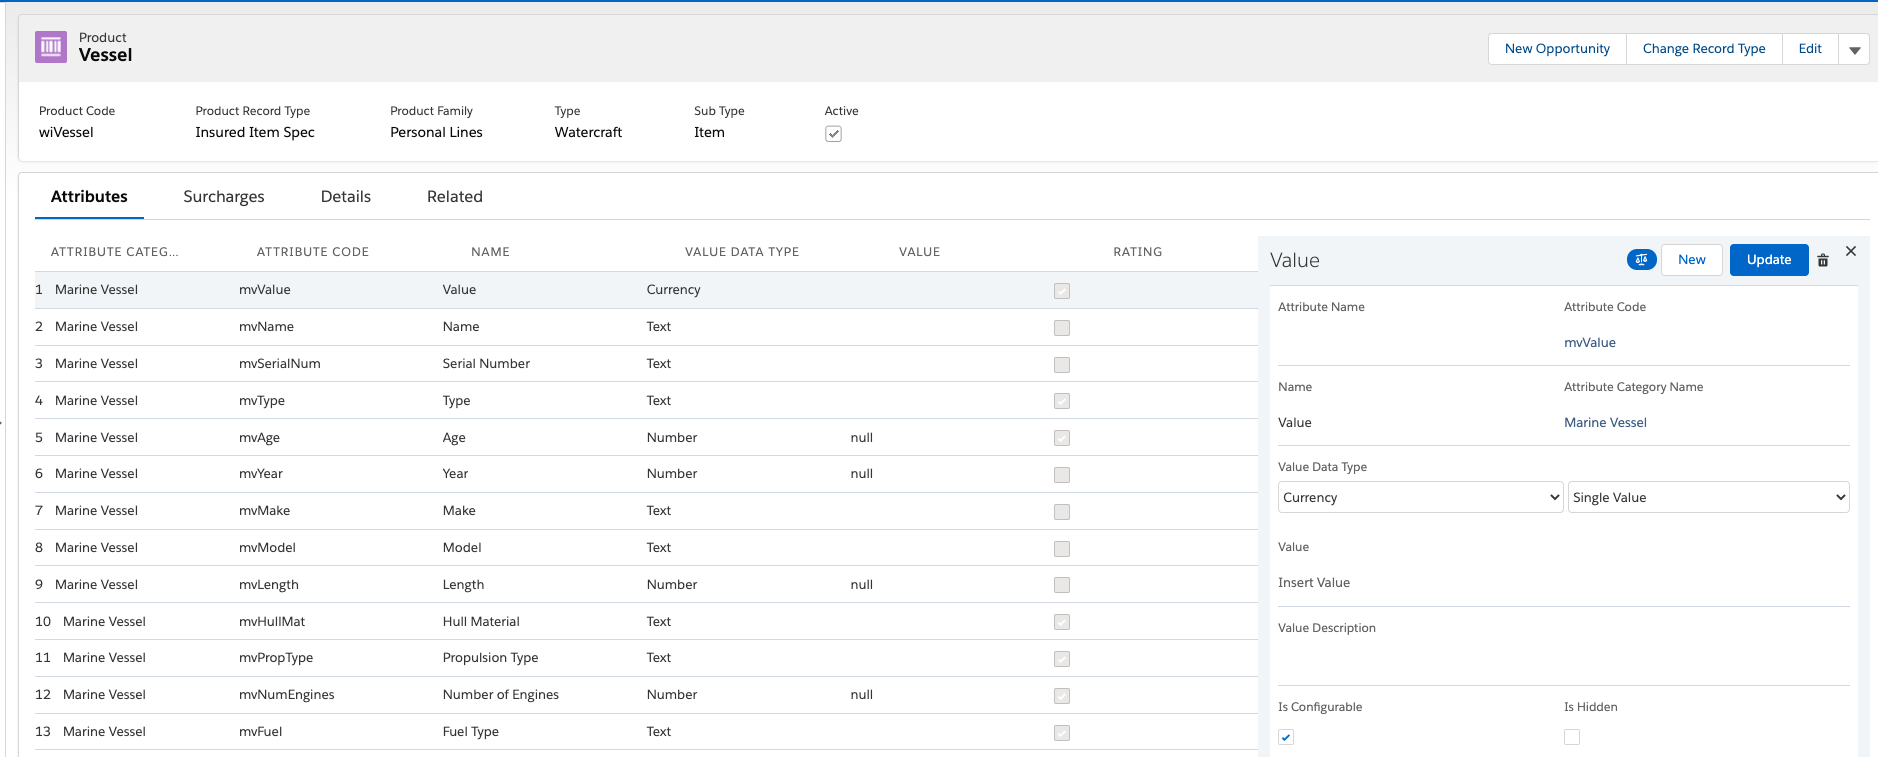Open the Marine Vessel category link
This screenshot has height=757, width=1878.
[1605, 422]
